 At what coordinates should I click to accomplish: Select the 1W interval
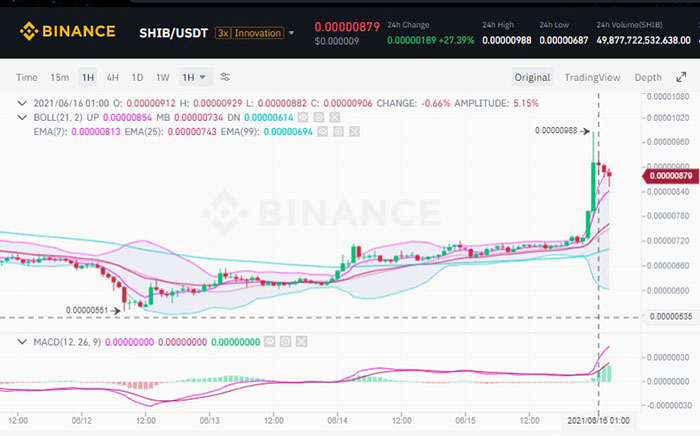point(162,77)
